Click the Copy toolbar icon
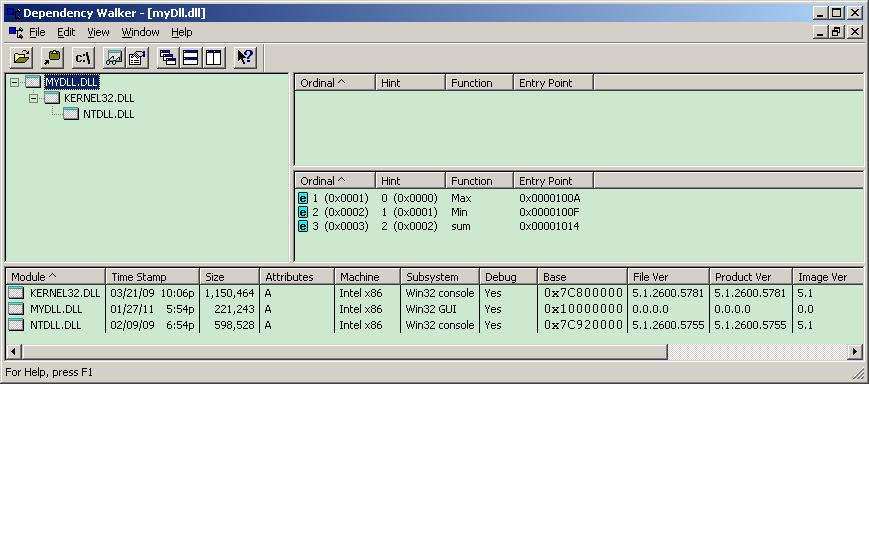The image size is (869, 540). click(x=52, y=58)
